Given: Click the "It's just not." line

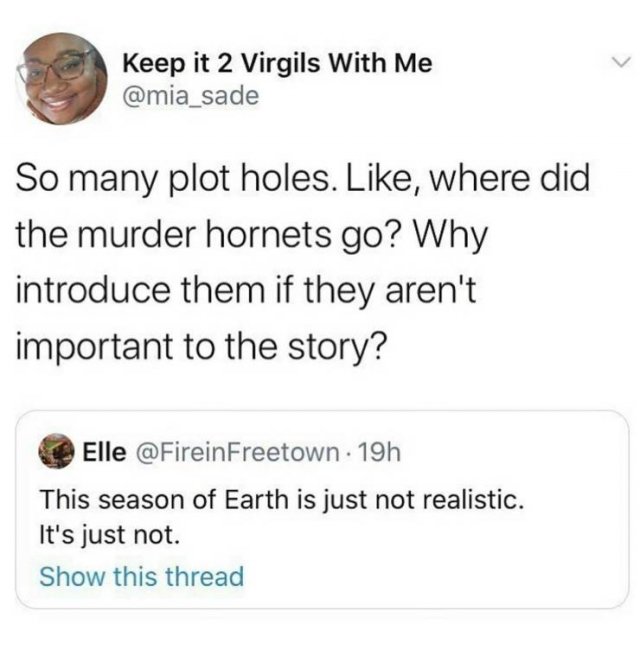Looking at the screenshot, I should (x=110, y=535).
